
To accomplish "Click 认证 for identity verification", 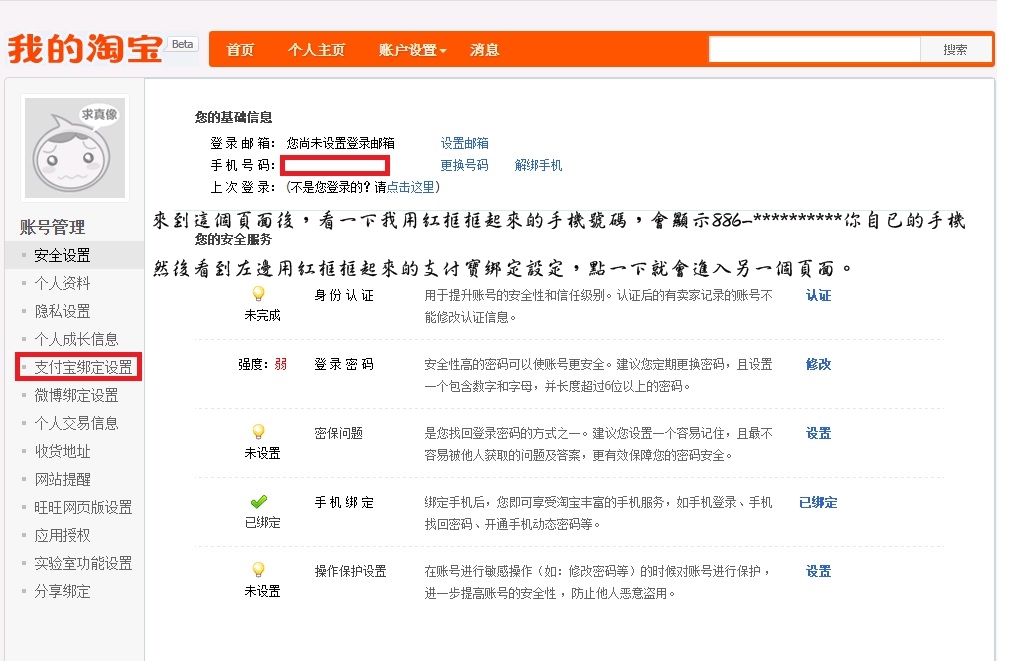I will point(818,296).
